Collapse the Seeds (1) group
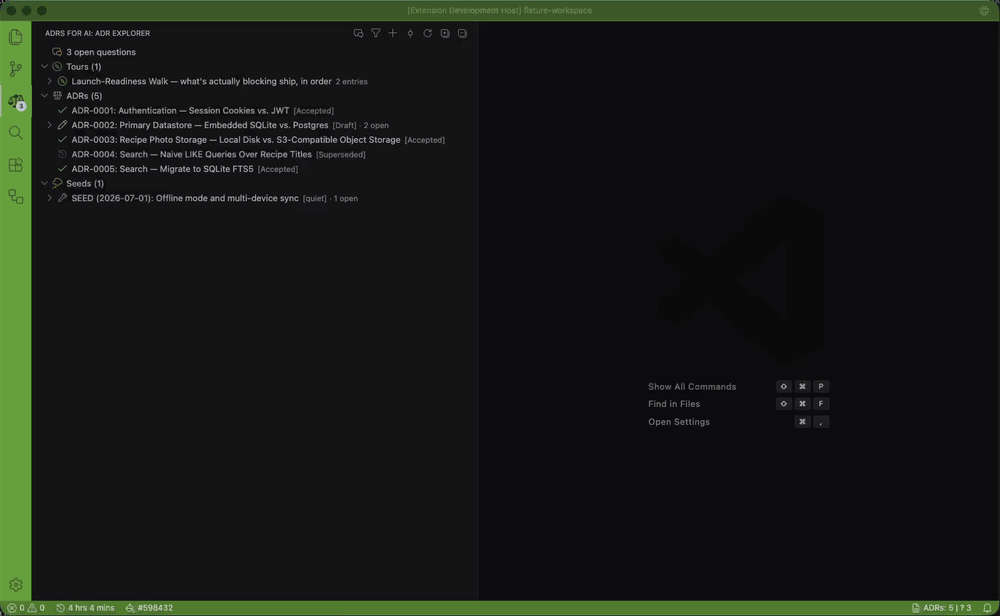 pyautogui.click(x=45, y=183)
